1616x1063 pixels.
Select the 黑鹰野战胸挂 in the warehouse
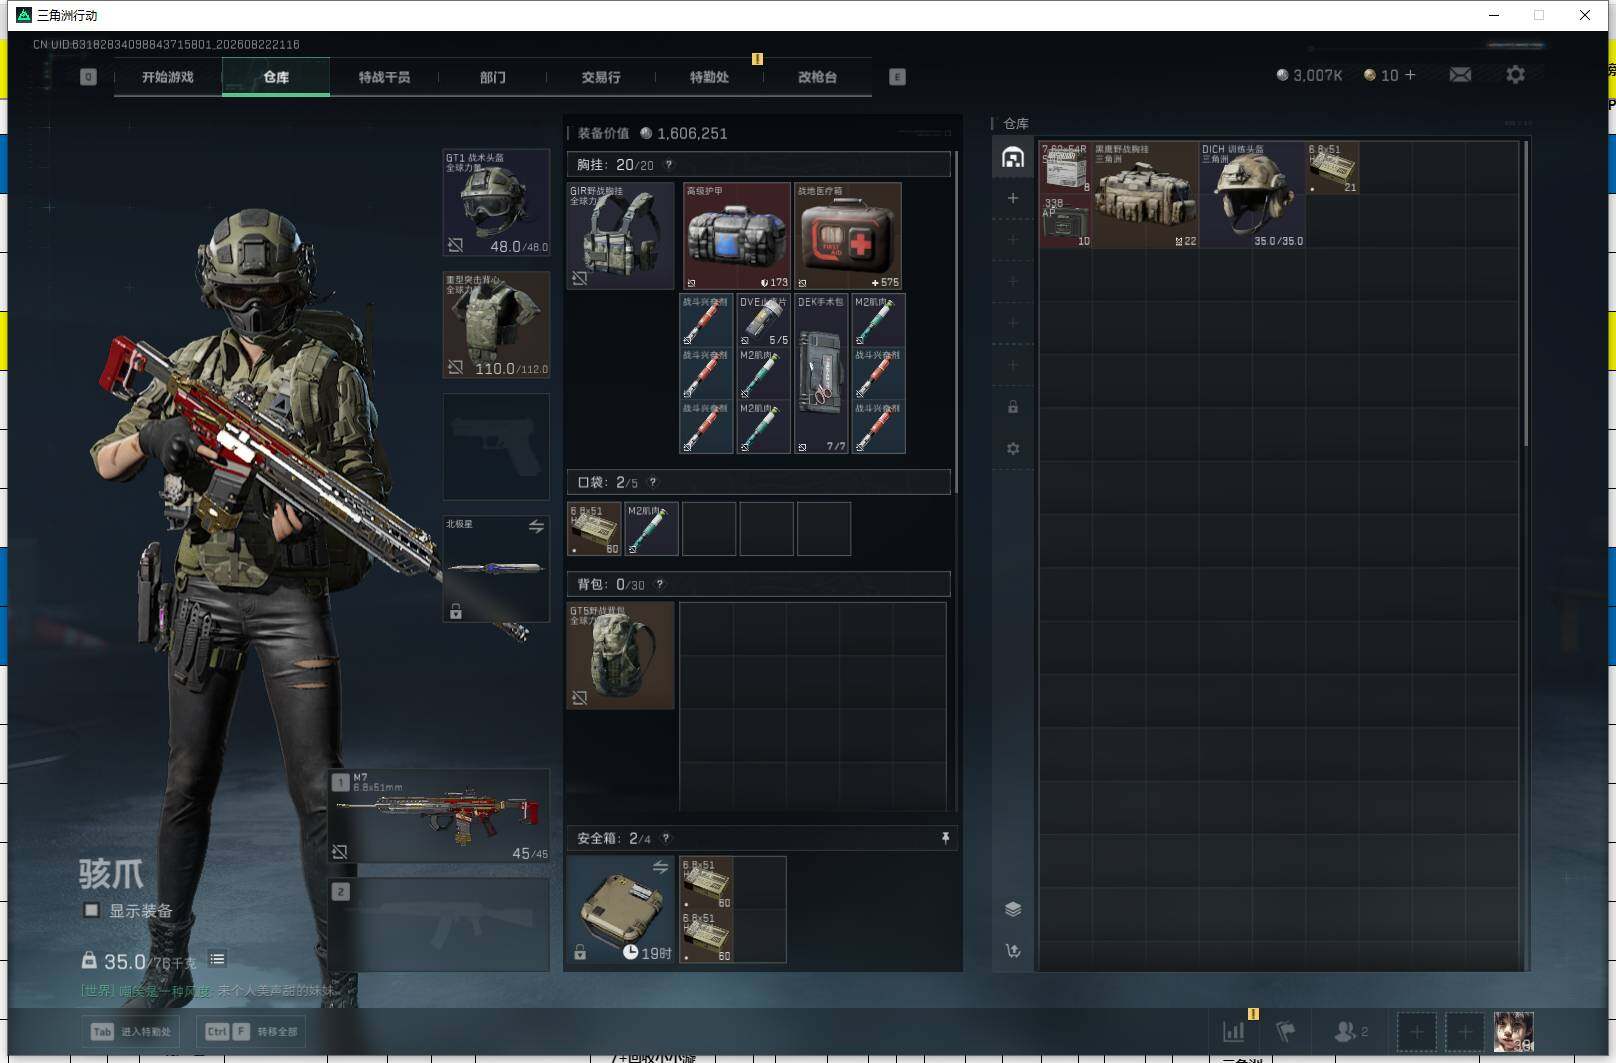point(1145,195)
